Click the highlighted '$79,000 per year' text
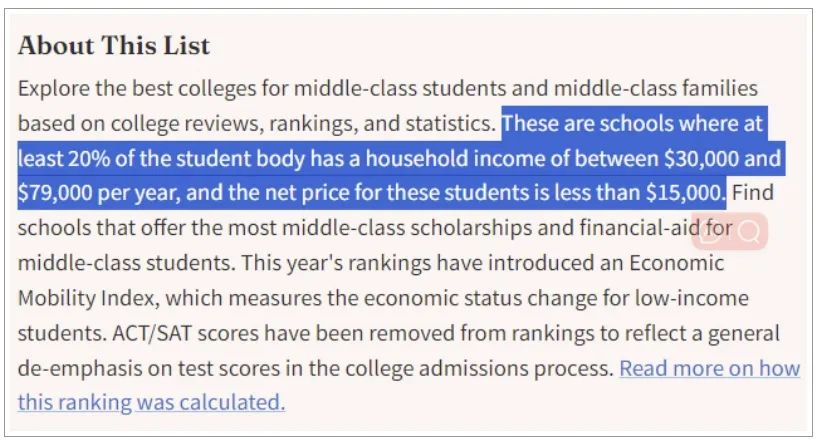The height and width of the screenshot is (447, 820). pos(99,193)
